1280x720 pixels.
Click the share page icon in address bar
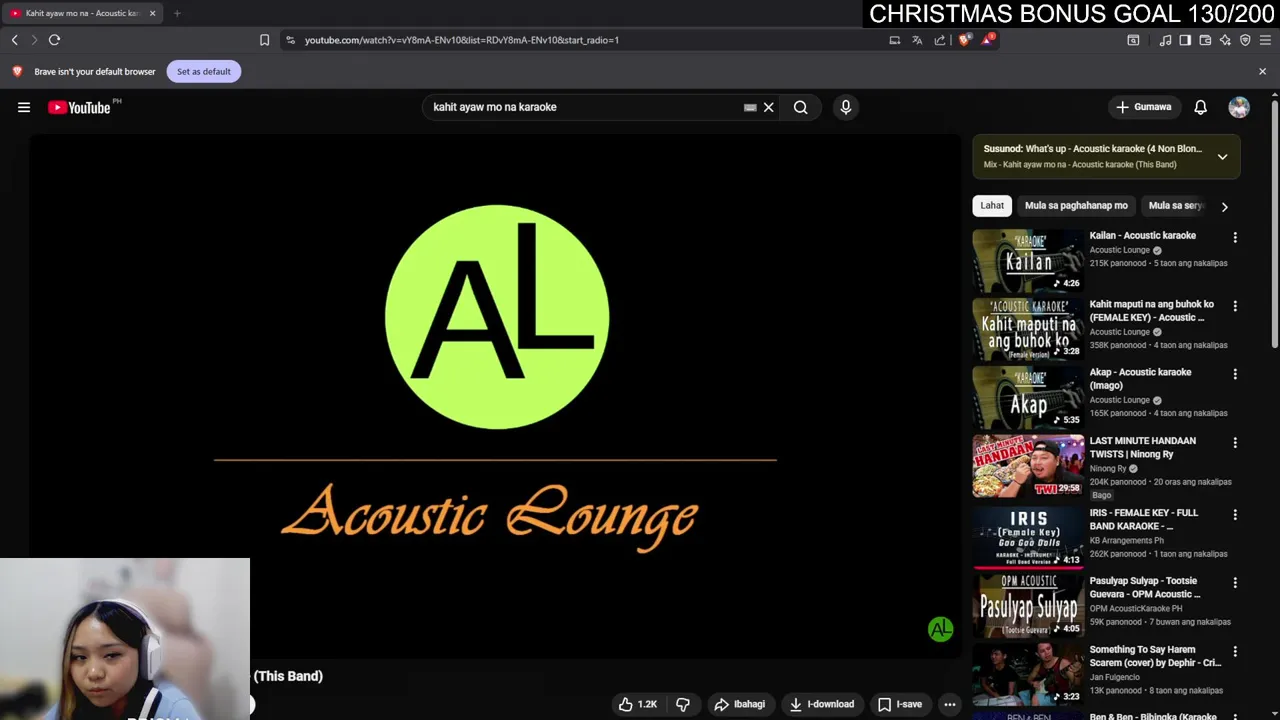pos(940,40)
